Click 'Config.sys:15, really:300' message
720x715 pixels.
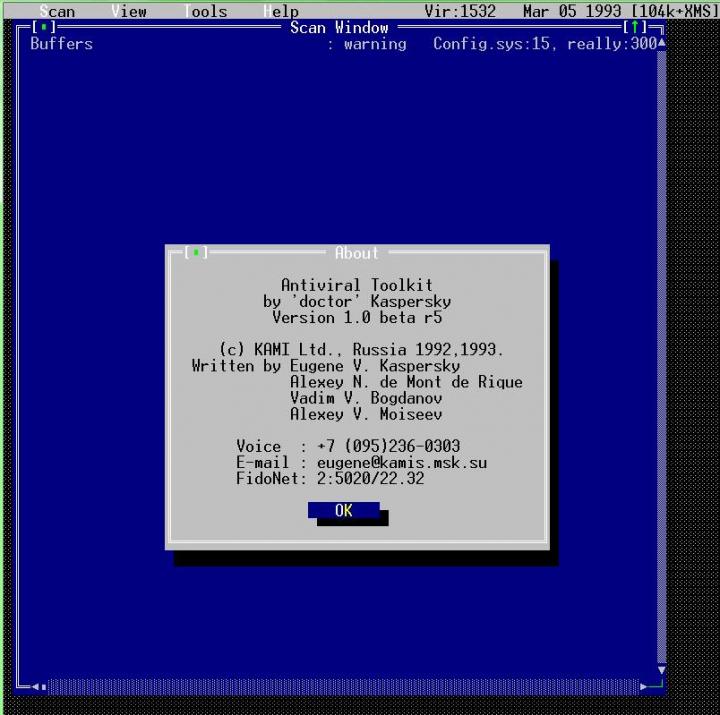(x=545, y=44)
